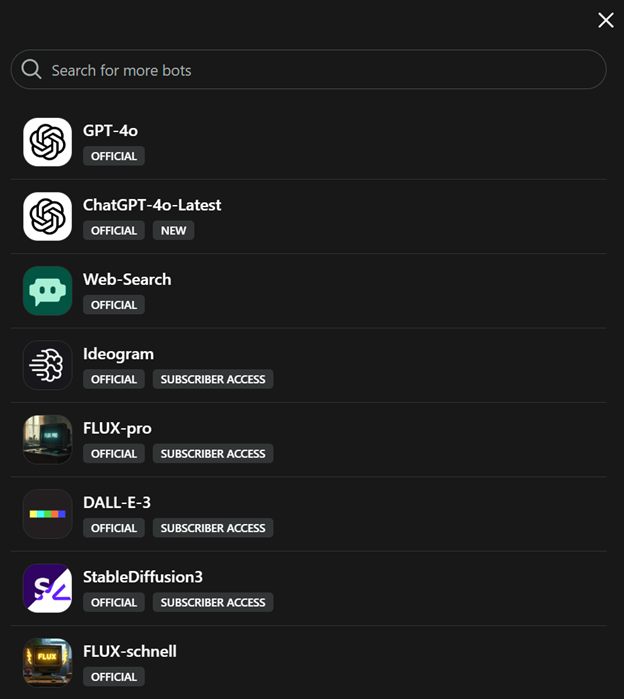The image size is (624, 699).
Task: Click the FLUX-schnell neon sign icon
Action: (47, 662)
